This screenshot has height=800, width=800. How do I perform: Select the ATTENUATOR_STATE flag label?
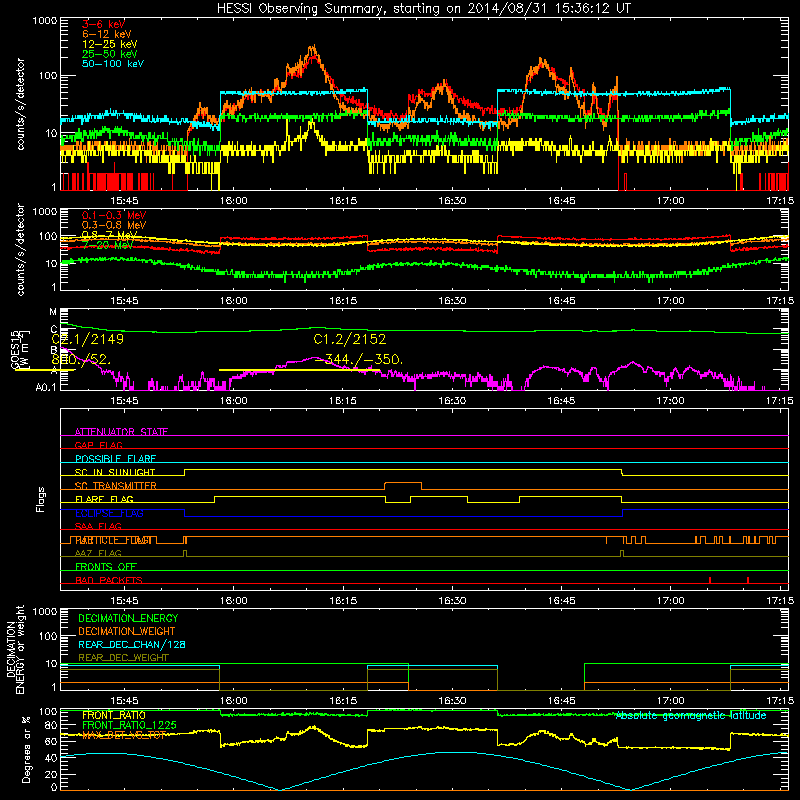coord(121,432)
